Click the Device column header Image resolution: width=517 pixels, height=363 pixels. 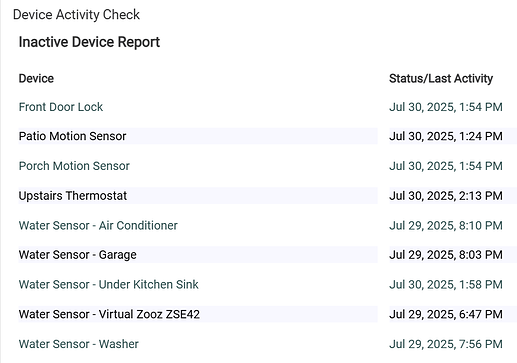click(x=36, y=79)
